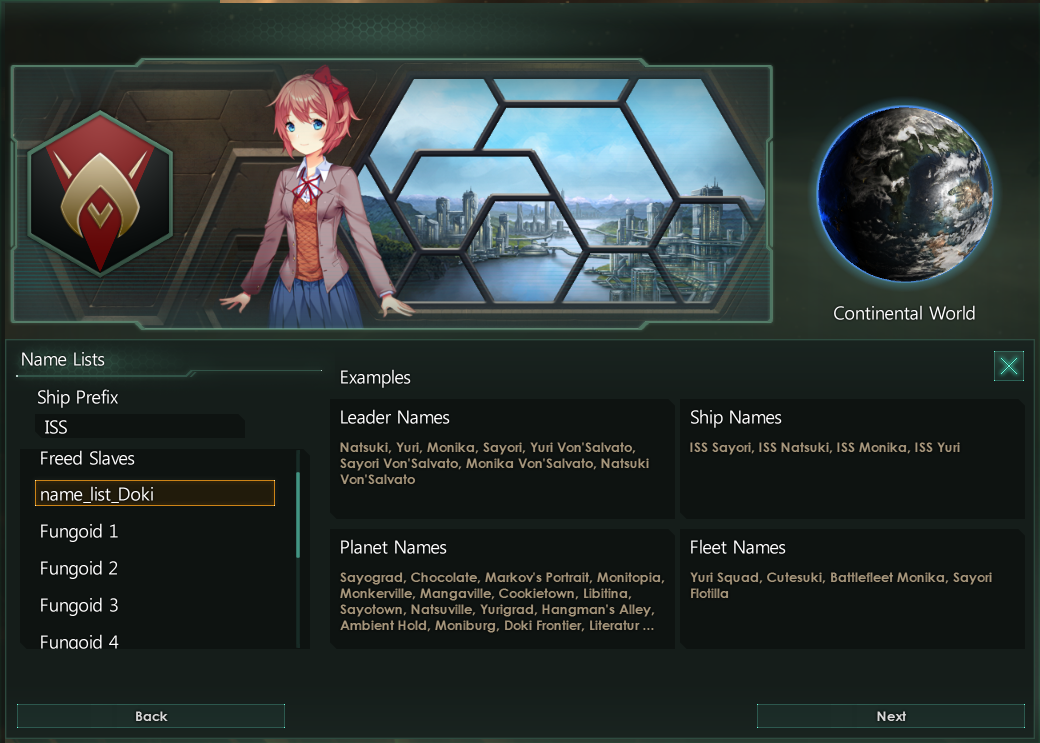Select the name_list_Doki entry
The width and height of the screenshot is (1040, 743).
tap(155, 494)
